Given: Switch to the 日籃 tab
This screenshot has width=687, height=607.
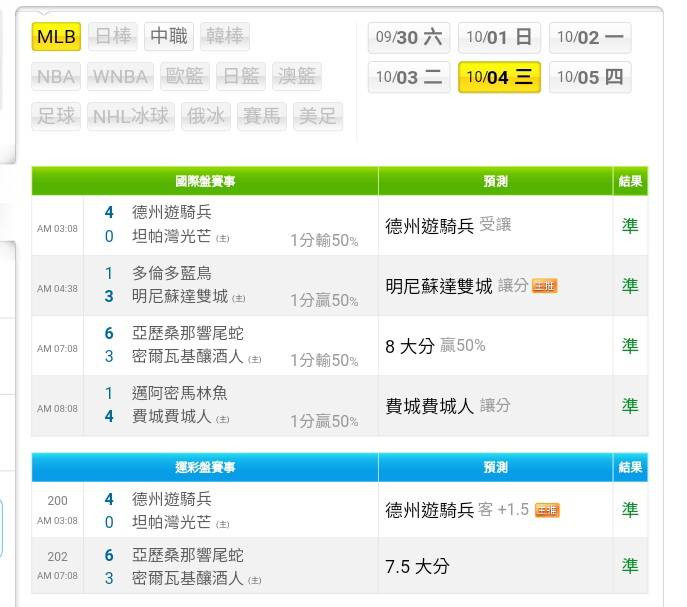Looking at the screenshot, I should tap(241, 76).
